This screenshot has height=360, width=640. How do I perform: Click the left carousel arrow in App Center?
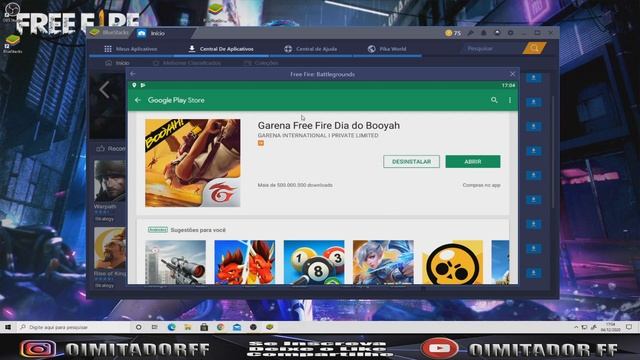104,90
